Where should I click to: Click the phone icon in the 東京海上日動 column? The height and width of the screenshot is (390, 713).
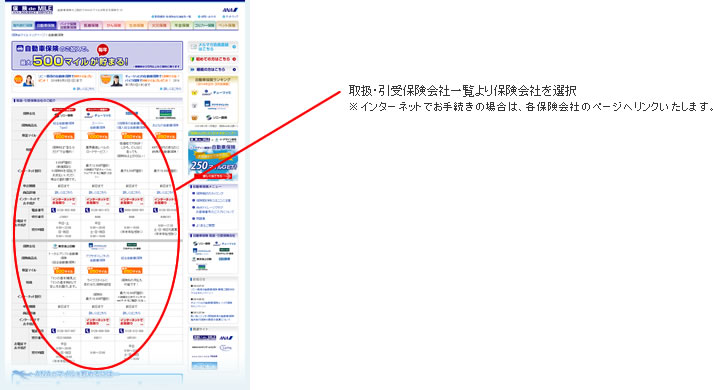coord(54,331)
